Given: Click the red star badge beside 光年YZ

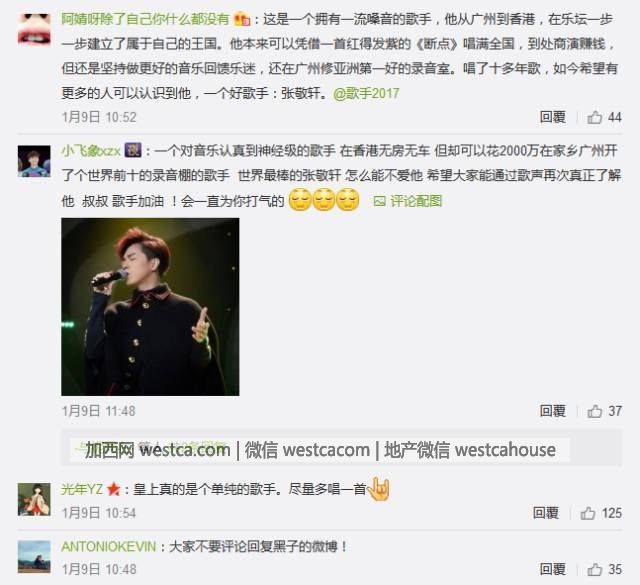Looking at the screenshot, I should coord(113,489).
